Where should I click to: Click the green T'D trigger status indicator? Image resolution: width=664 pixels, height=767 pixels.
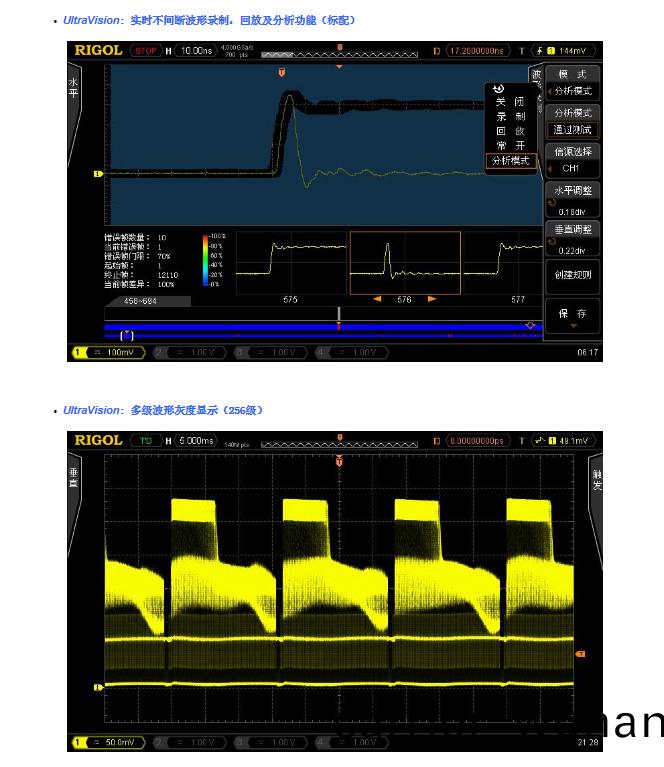pos(146,440)
